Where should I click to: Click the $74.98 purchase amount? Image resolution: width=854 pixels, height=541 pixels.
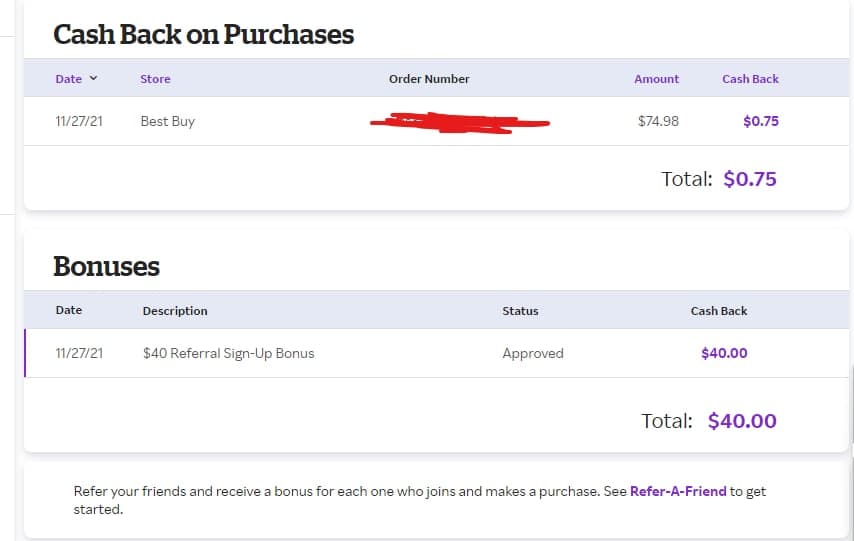[x=658, y=121]
